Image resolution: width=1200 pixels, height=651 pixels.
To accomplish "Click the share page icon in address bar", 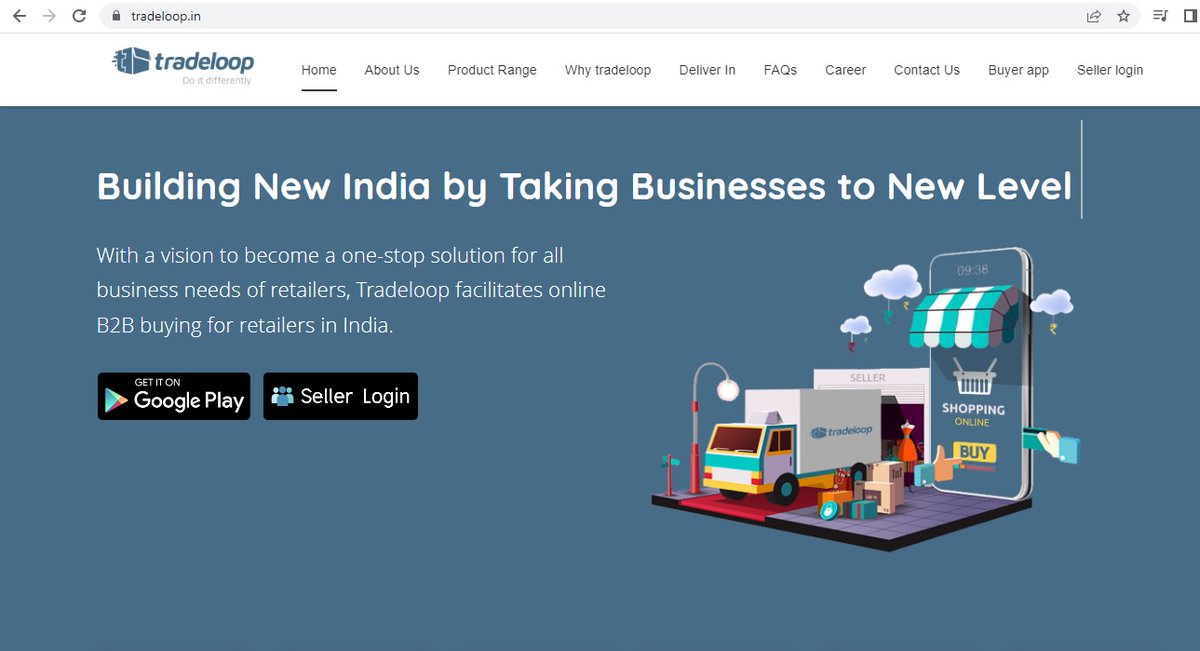I will (x=1094, y=16).
